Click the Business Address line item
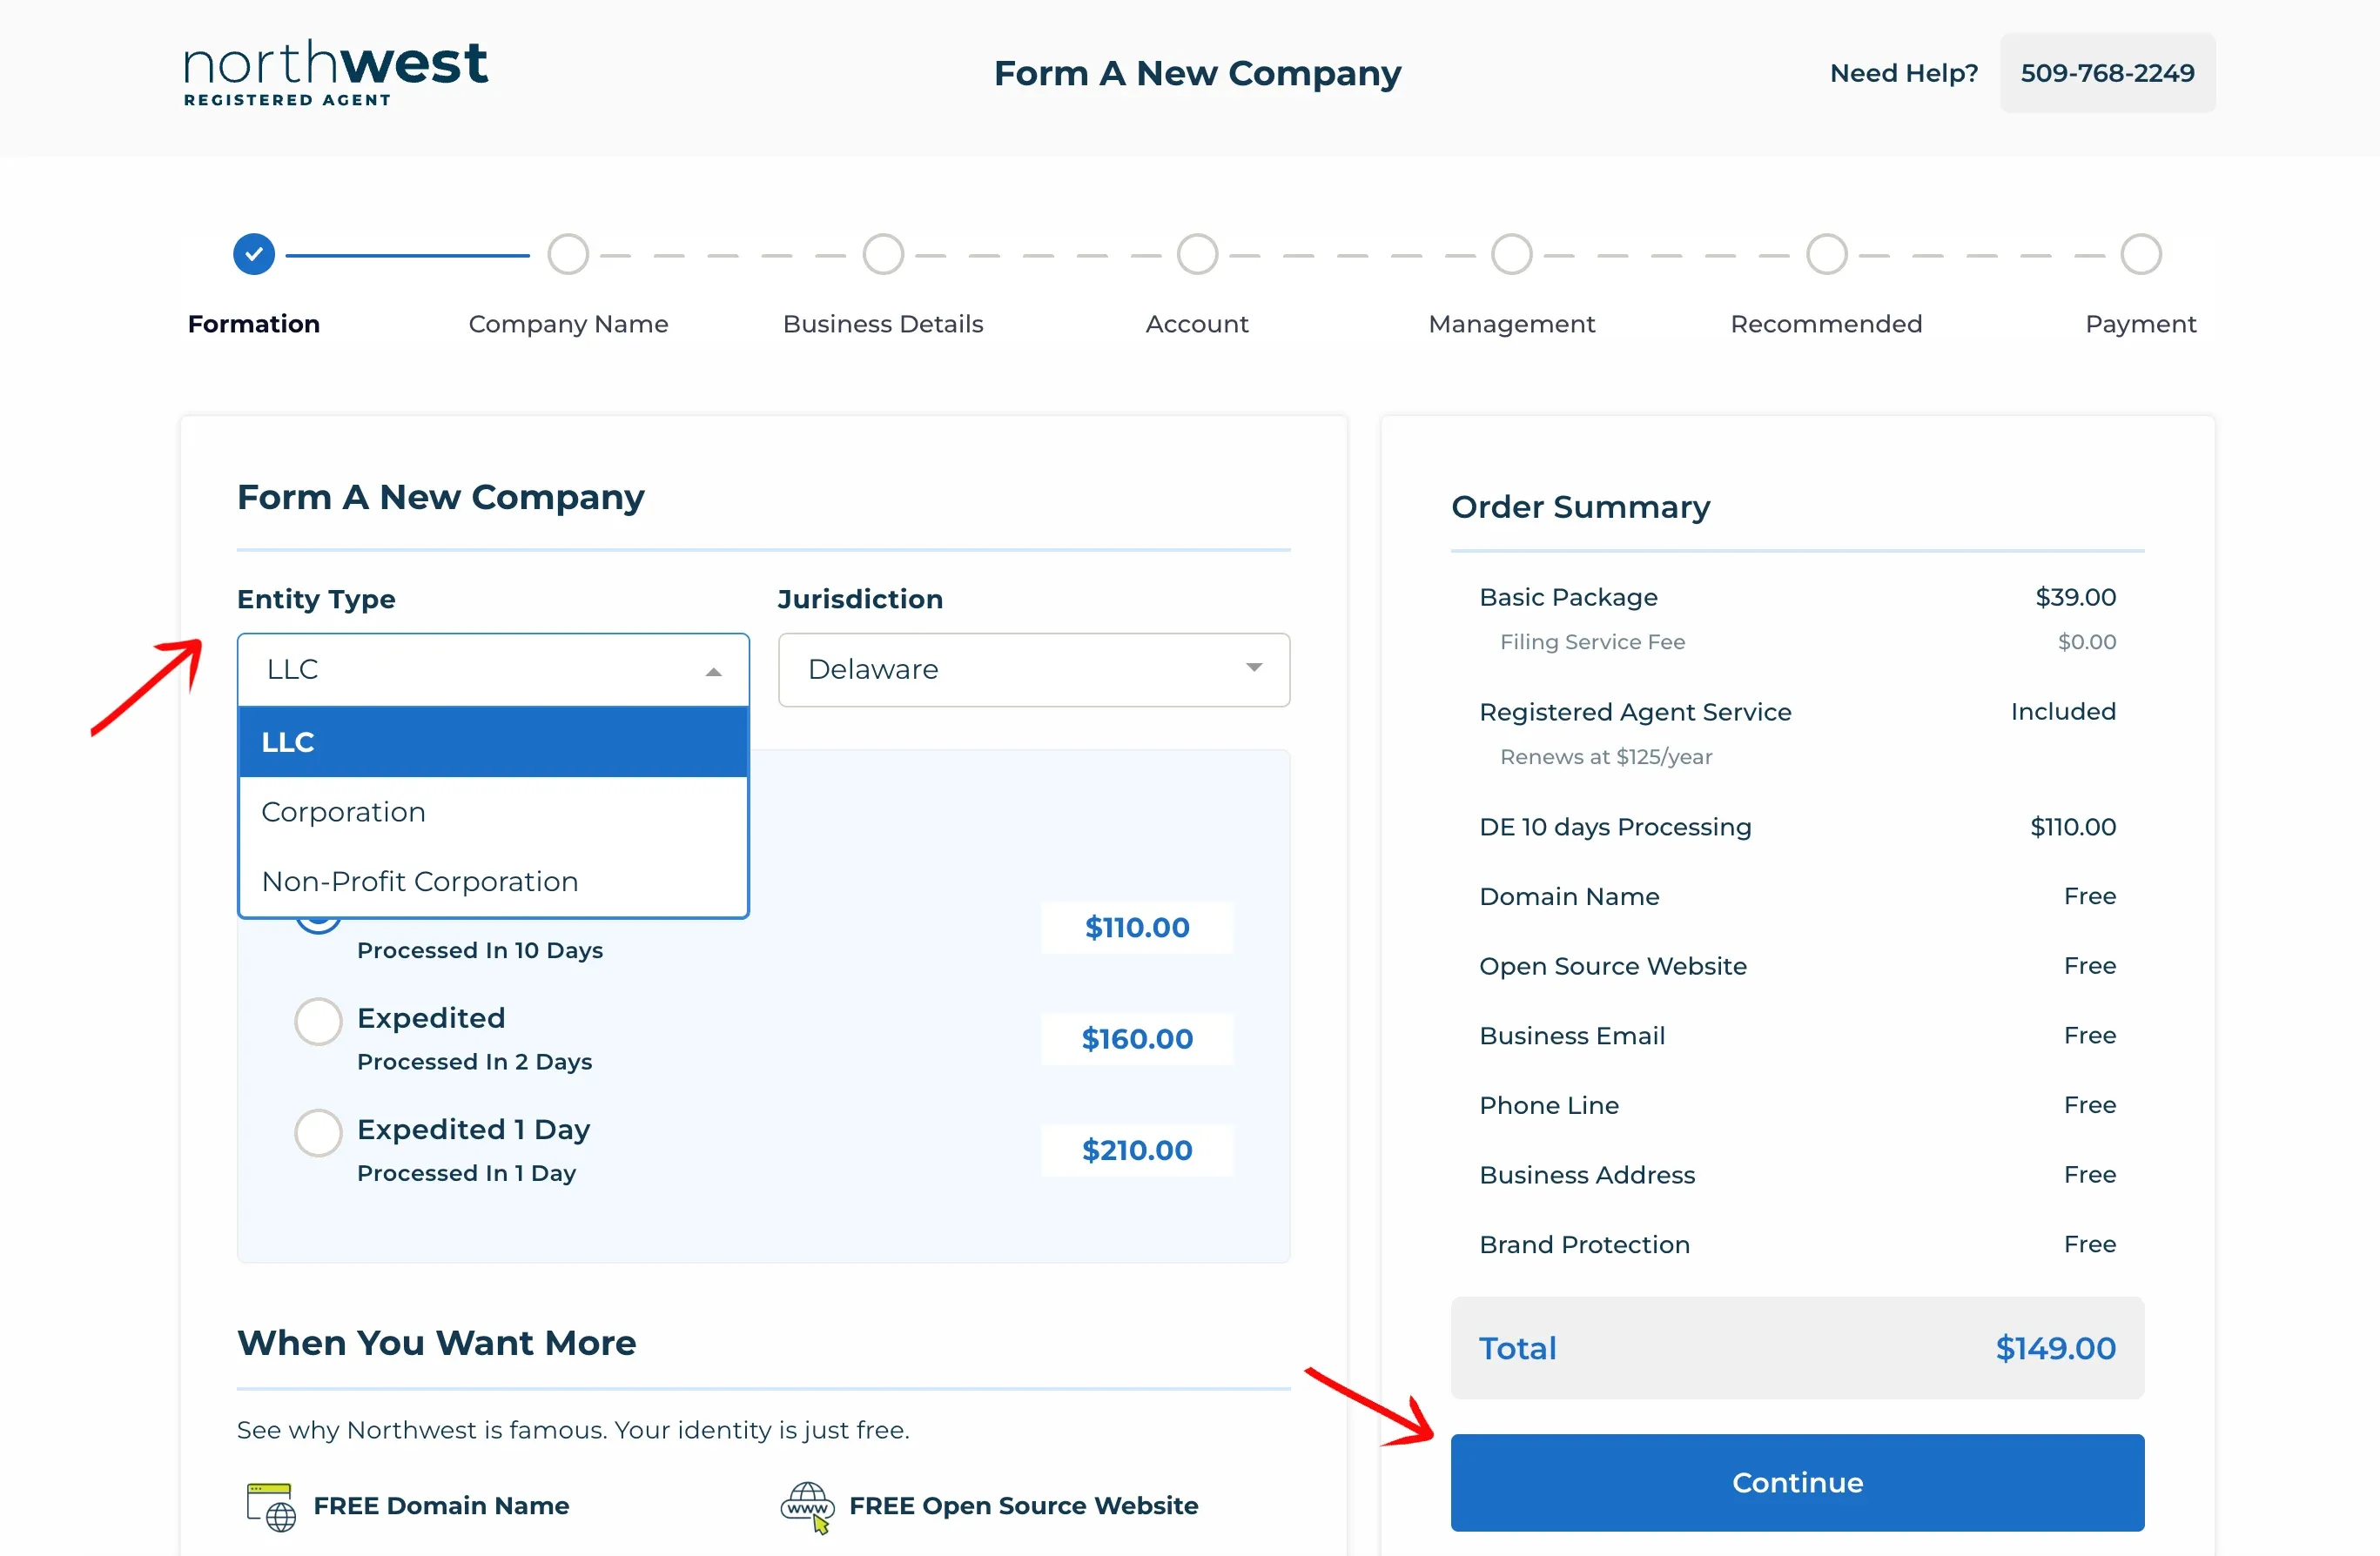This screenshot has width=2380, height=1556. pyautogui.click(x=1797, y=1174)
